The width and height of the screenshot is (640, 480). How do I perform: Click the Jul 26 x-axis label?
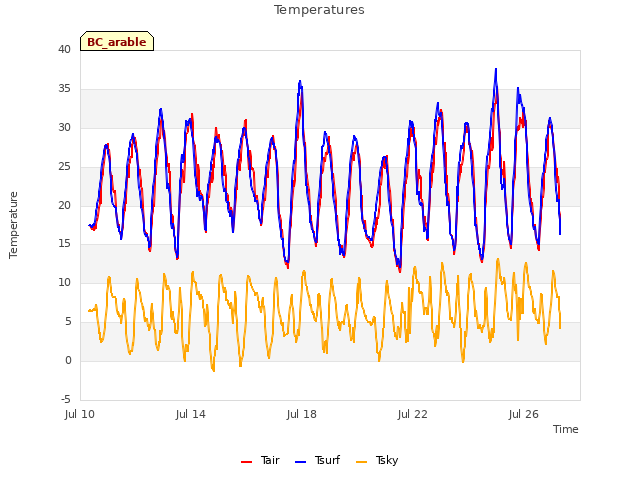[524, 415]
